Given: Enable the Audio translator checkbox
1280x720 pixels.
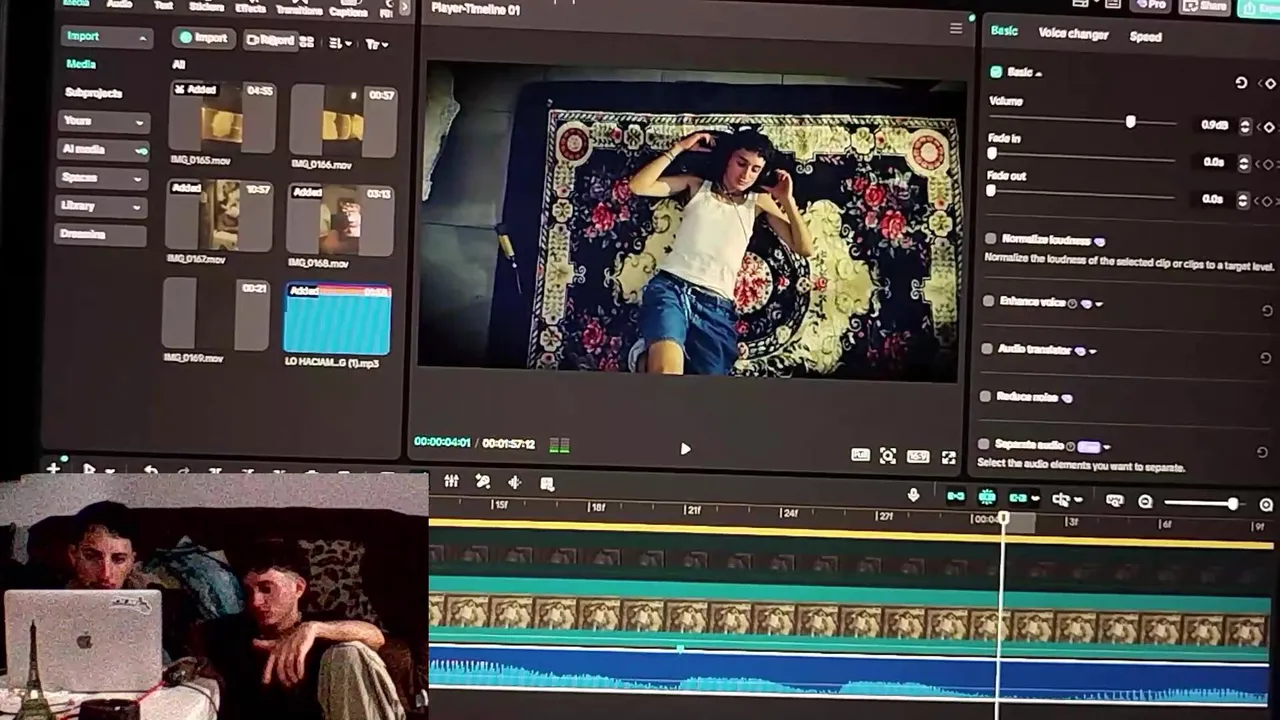Looking at the screenshot, I should pyautogui.click(x=987, y=349).
